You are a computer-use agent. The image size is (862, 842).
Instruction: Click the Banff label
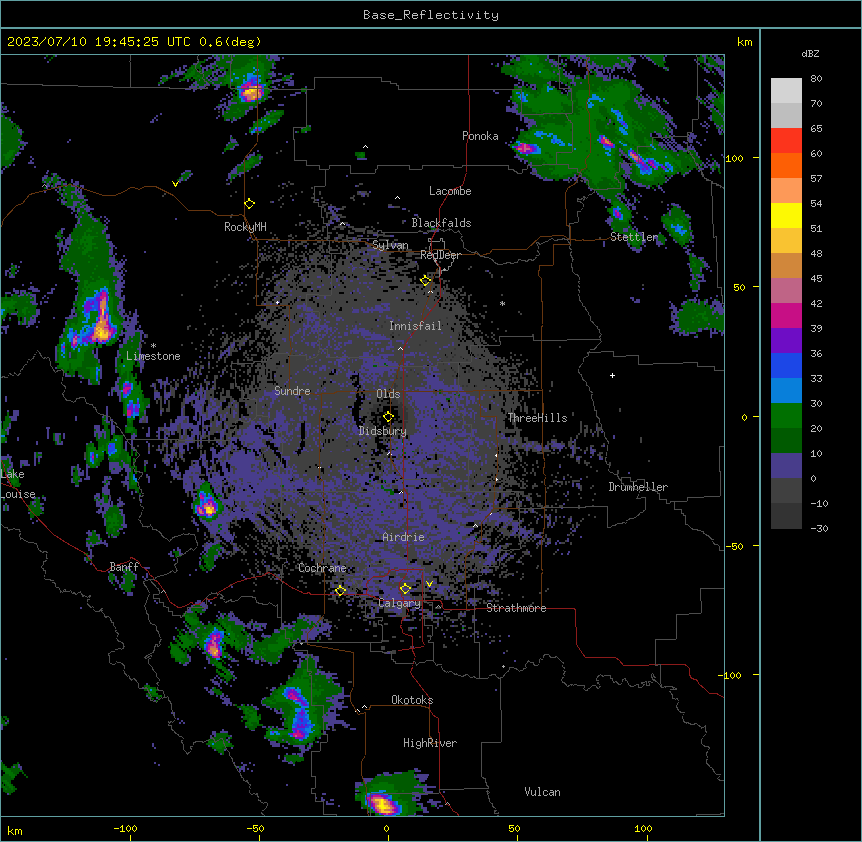tap(124, 567)
